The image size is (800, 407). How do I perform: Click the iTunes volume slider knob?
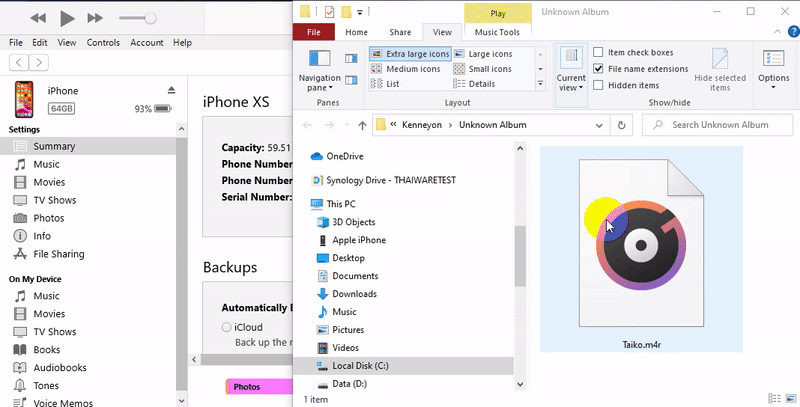click(x=150, y=18)
